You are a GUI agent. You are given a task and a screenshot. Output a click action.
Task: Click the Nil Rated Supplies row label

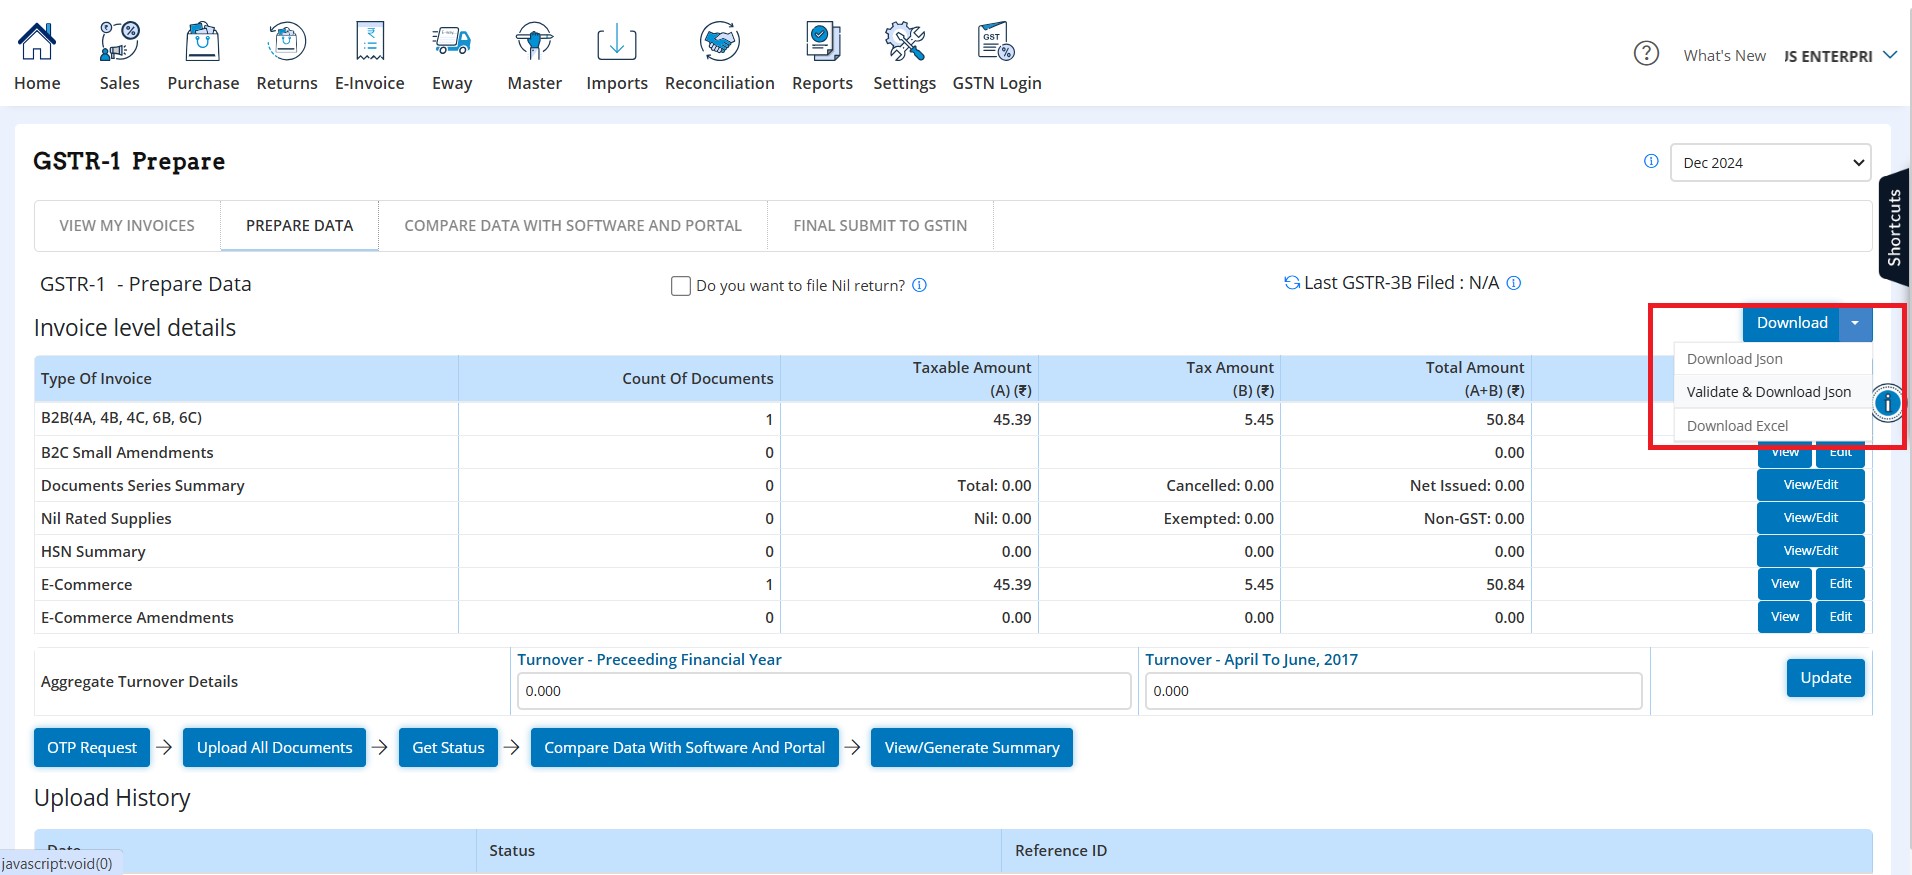point(106,519)
